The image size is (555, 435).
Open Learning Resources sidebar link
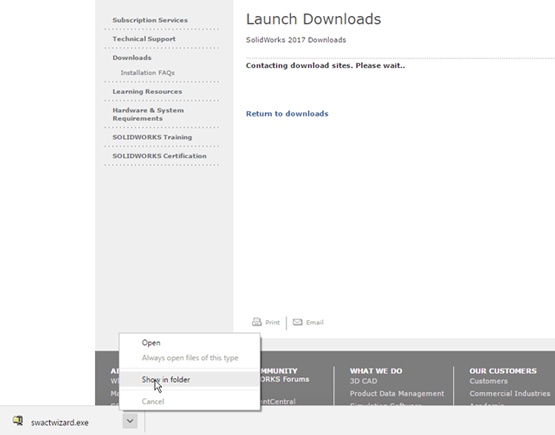click(147, 91)
